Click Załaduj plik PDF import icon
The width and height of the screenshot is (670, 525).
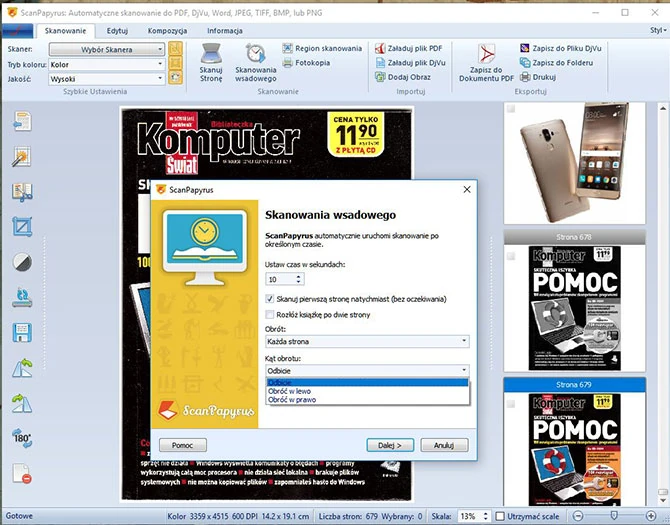pyautogui.click(x=380, y=48)
